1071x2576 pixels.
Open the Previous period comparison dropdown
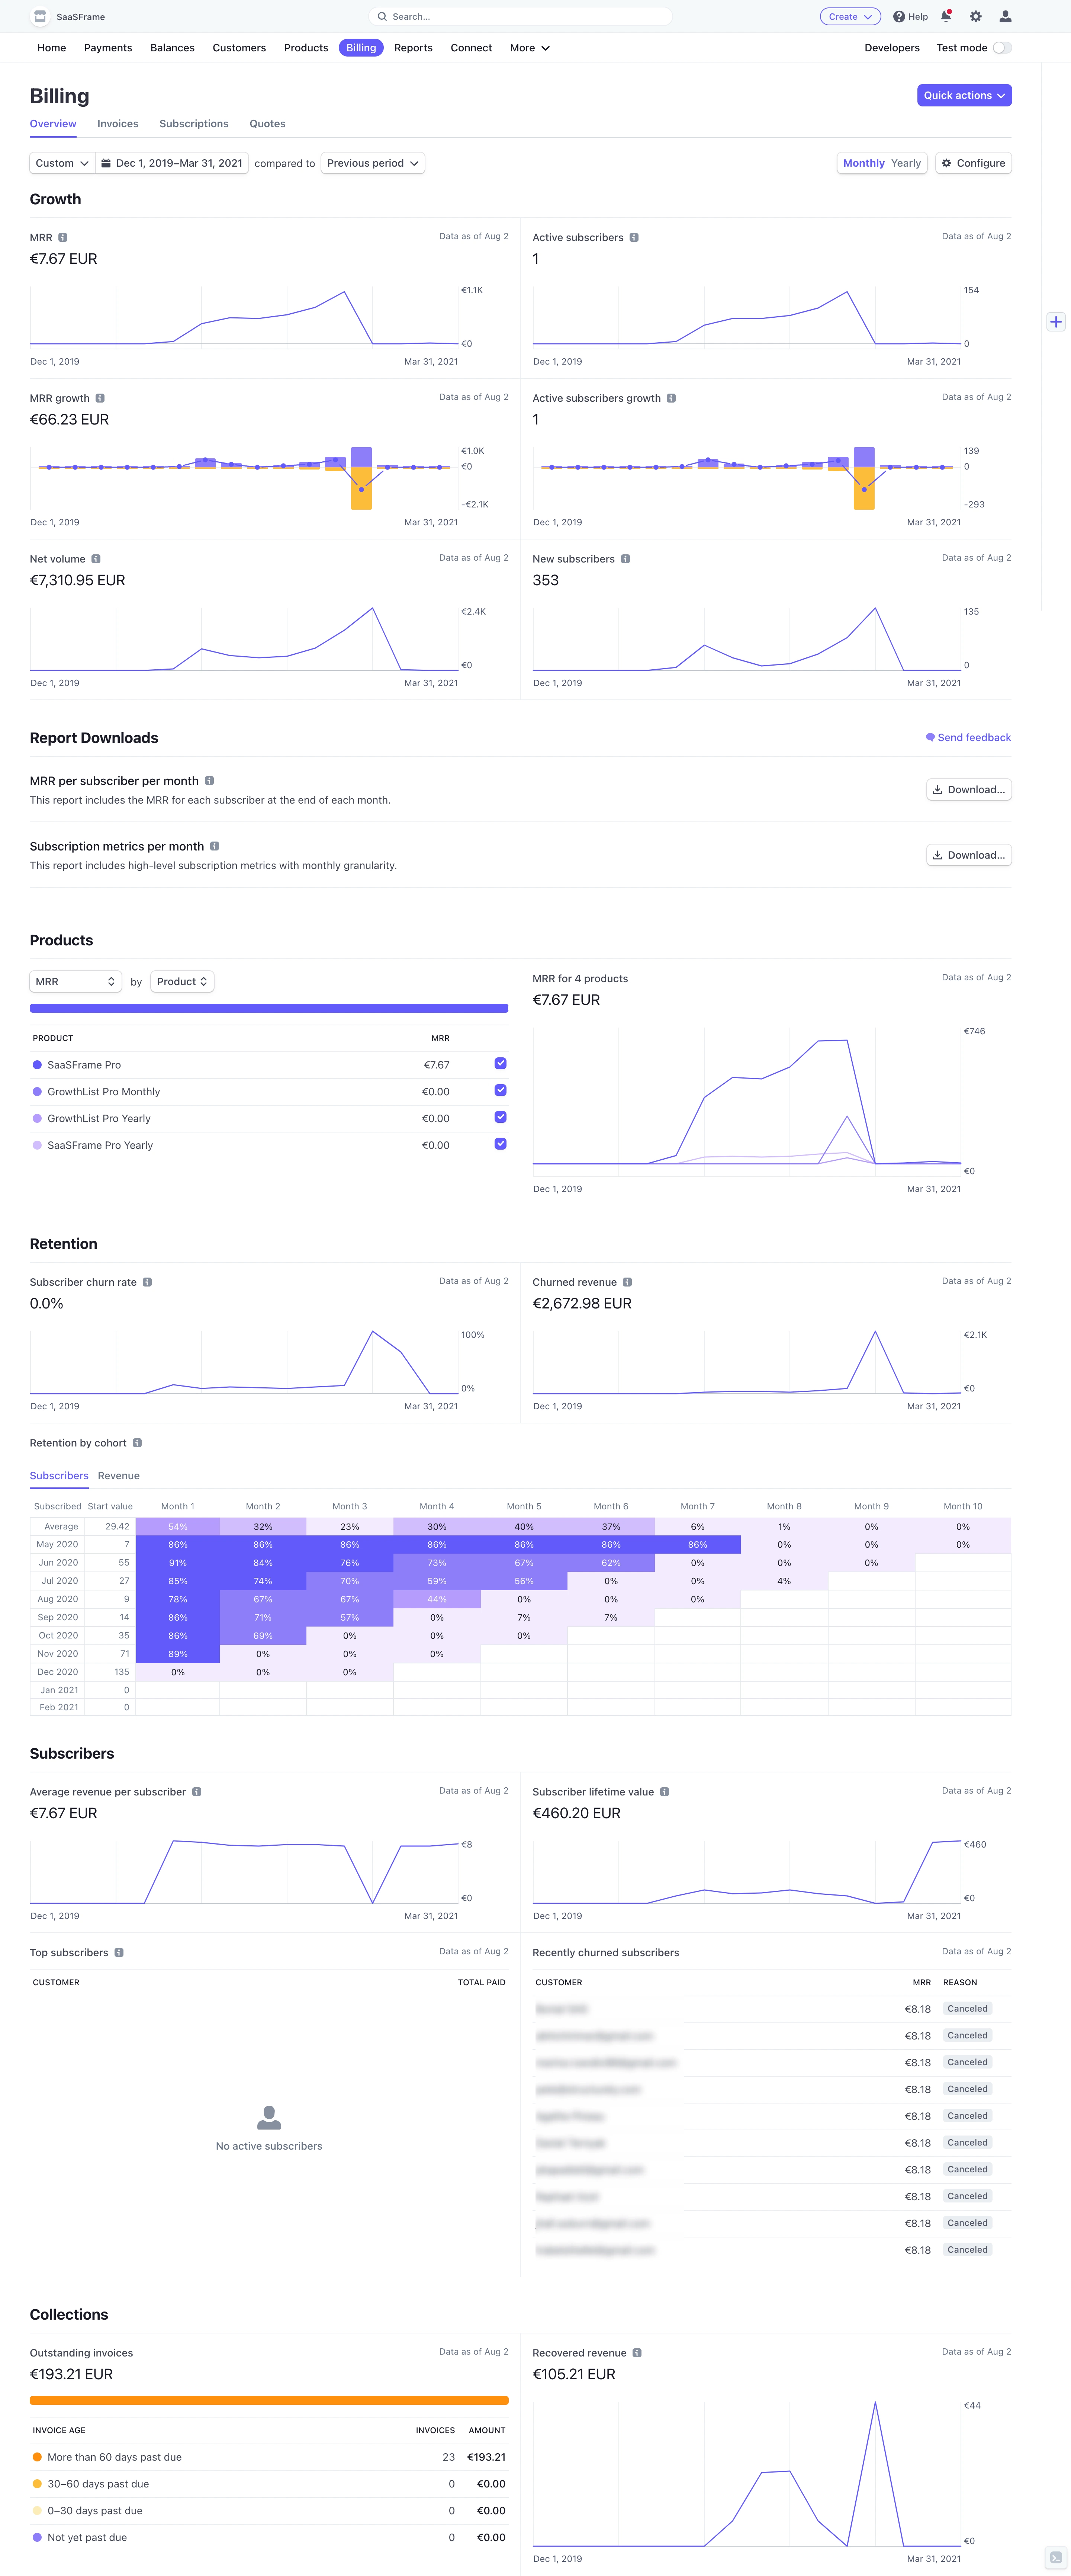(373, 163)
